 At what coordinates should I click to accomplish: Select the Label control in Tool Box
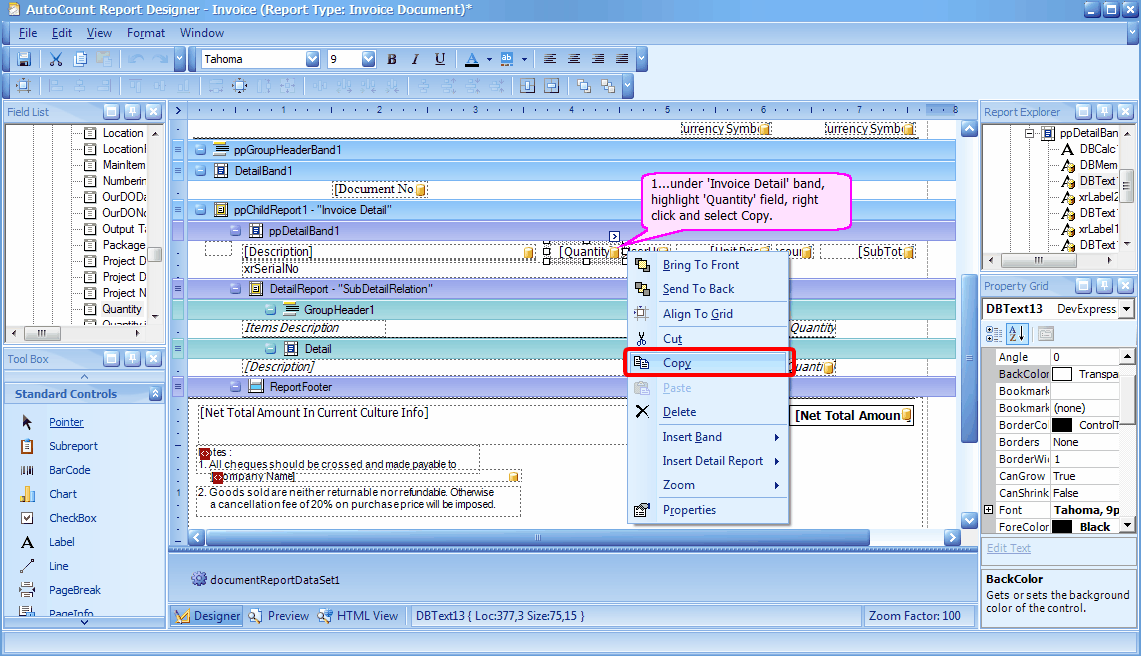(x=61, y=542)
